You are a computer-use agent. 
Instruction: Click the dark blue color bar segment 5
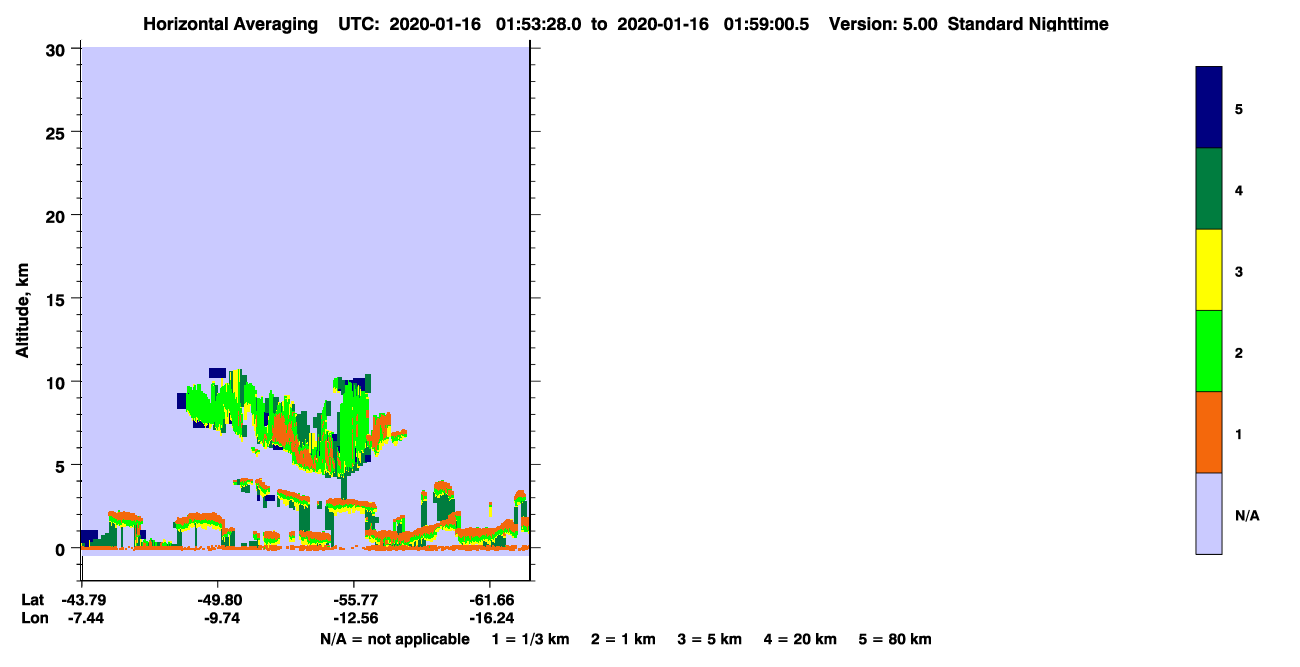[x=1209, y=107]
